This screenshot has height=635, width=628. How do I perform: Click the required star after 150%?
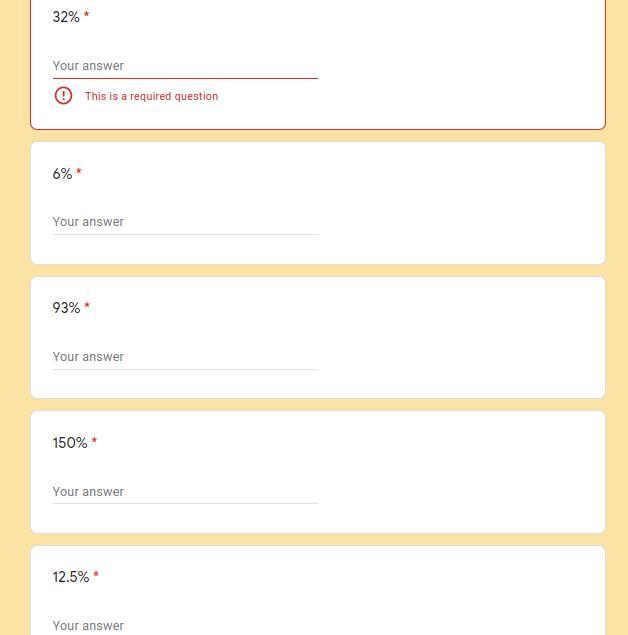click(94, 442)
